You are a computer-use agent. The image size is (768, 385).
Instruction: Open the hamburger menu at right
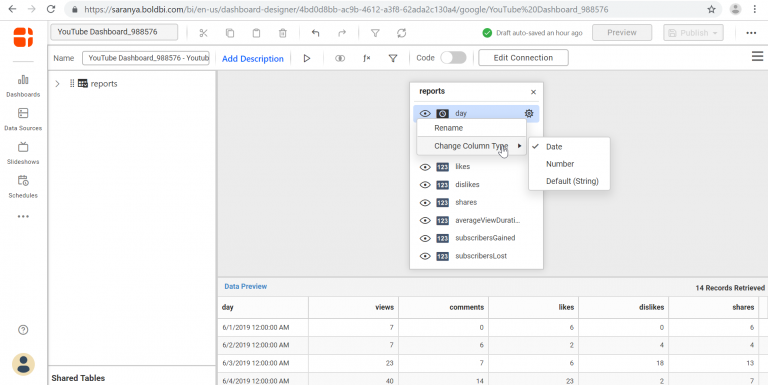point(757,56)
